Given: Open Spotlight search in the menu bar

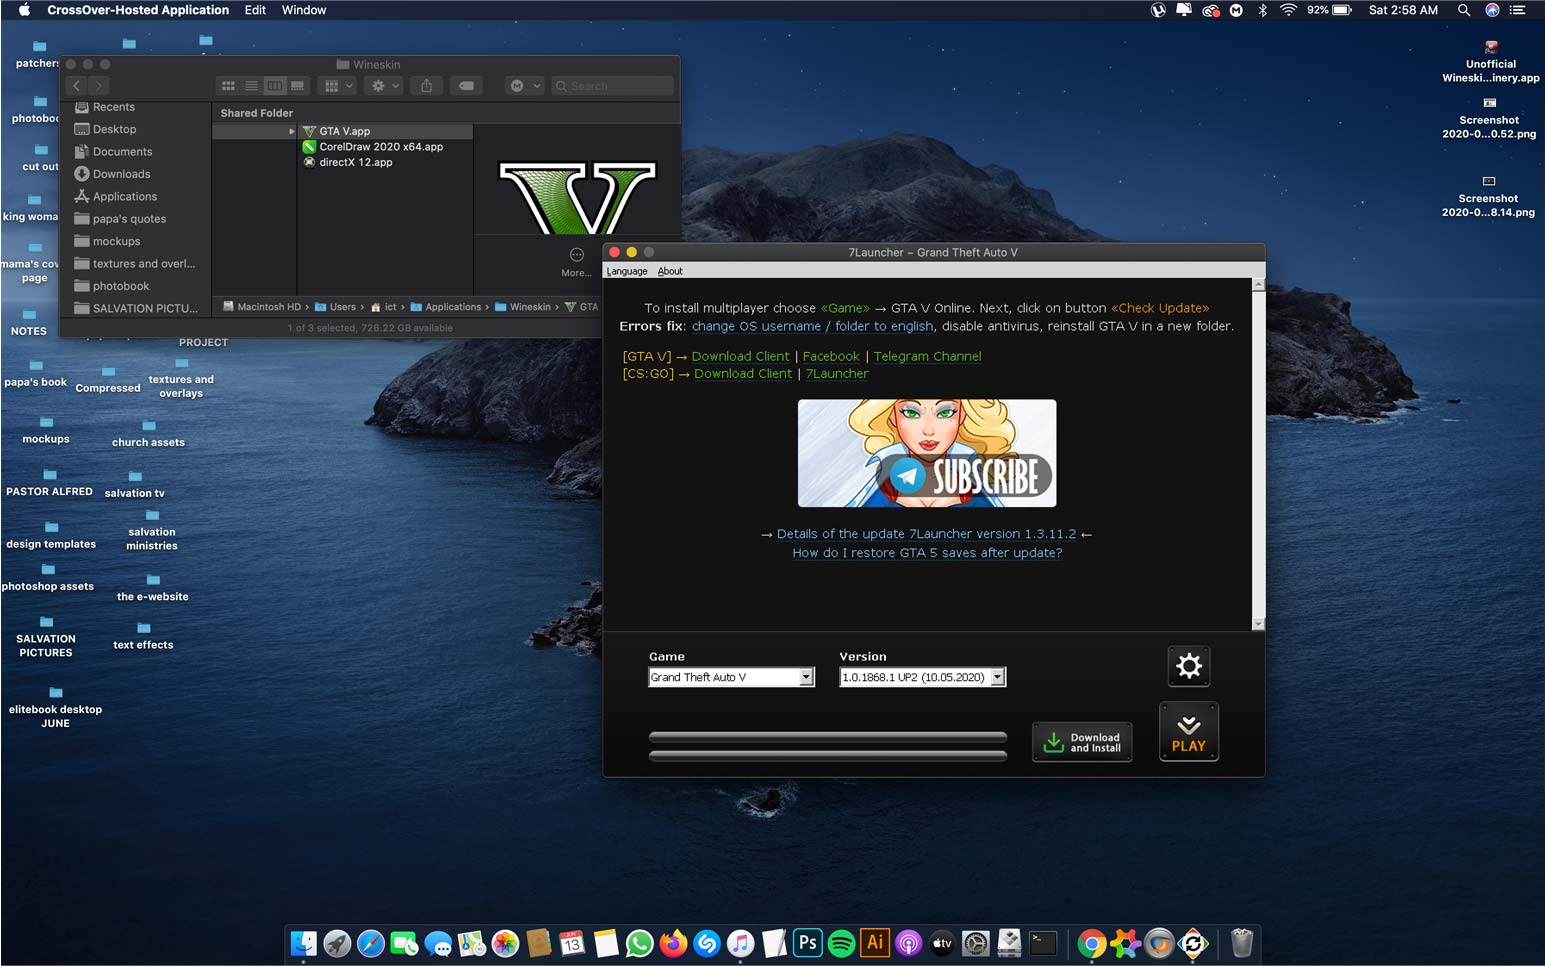Looking at the screenshot, I should 1463,10.
